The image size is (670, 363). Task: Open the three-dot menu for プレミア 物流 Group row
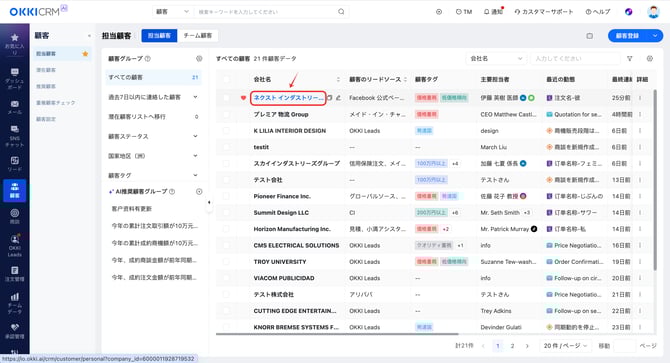point(640,114)
